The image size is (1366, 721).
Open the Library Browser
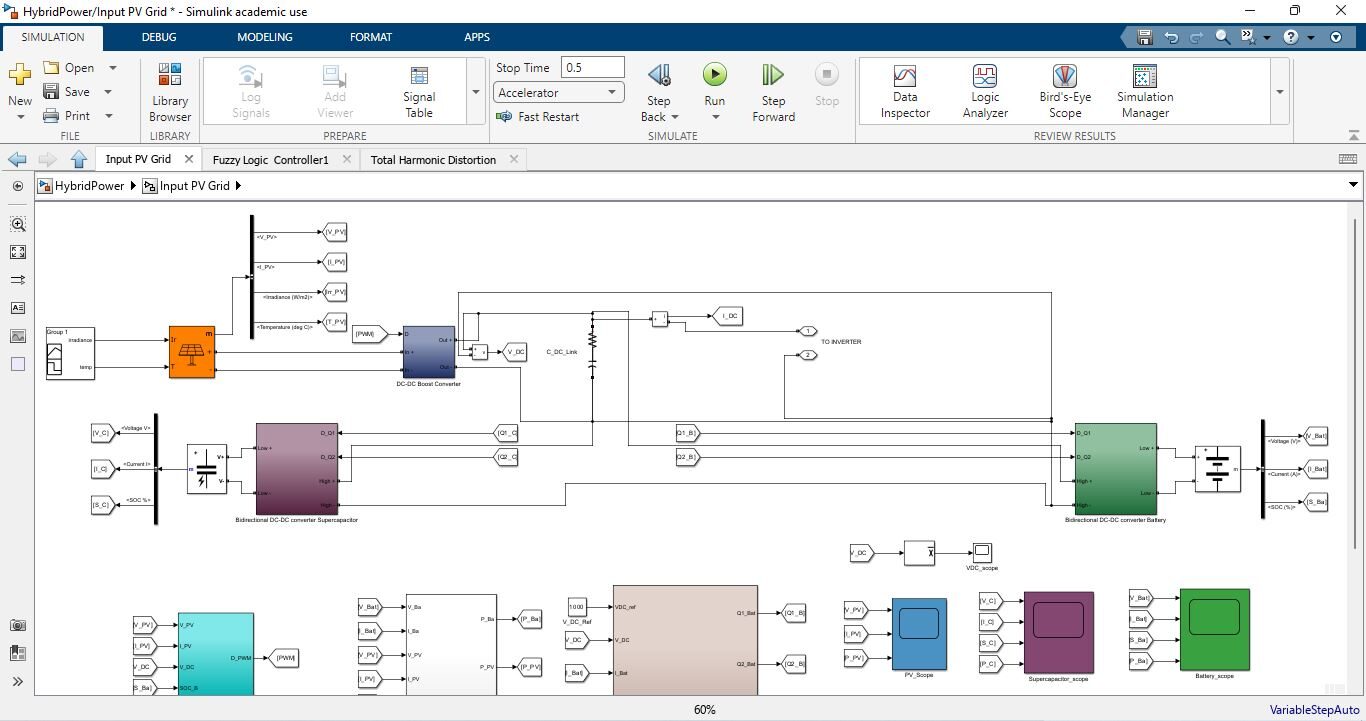[x=170, y=92]
